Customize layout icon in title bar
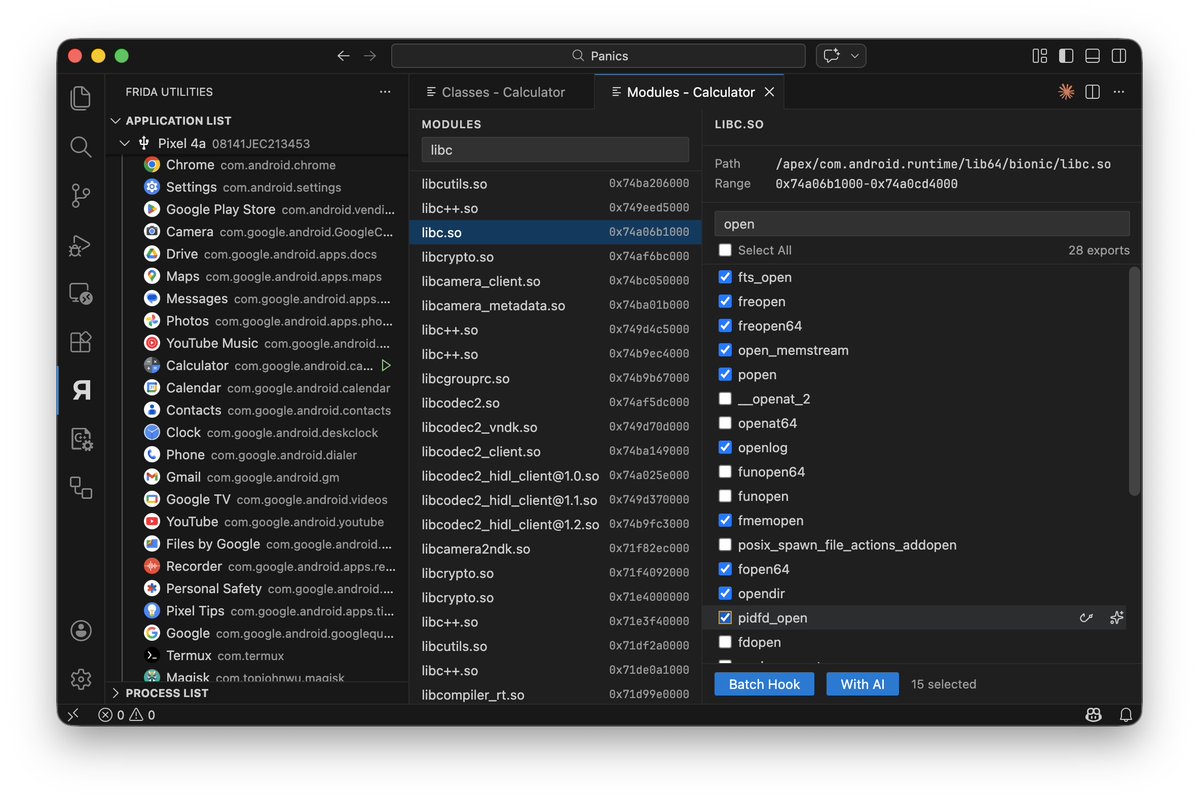The width and height of the screenshot is (1199, 801). click(x=1039, y=56)
